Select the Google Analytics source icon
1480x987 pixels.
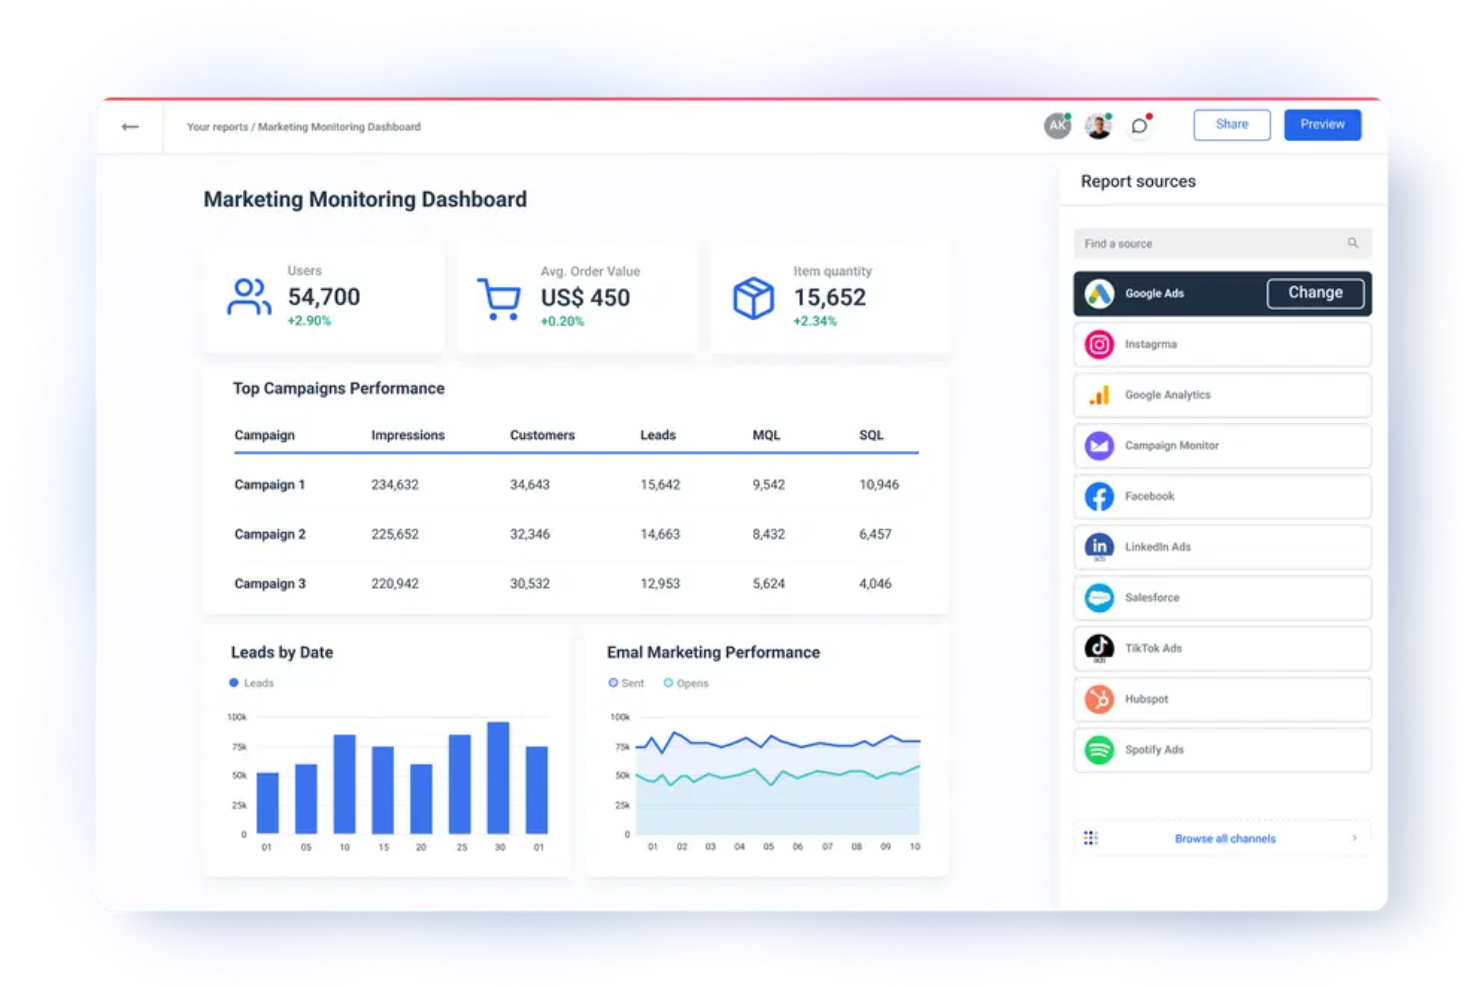(x=1099, y=395)
